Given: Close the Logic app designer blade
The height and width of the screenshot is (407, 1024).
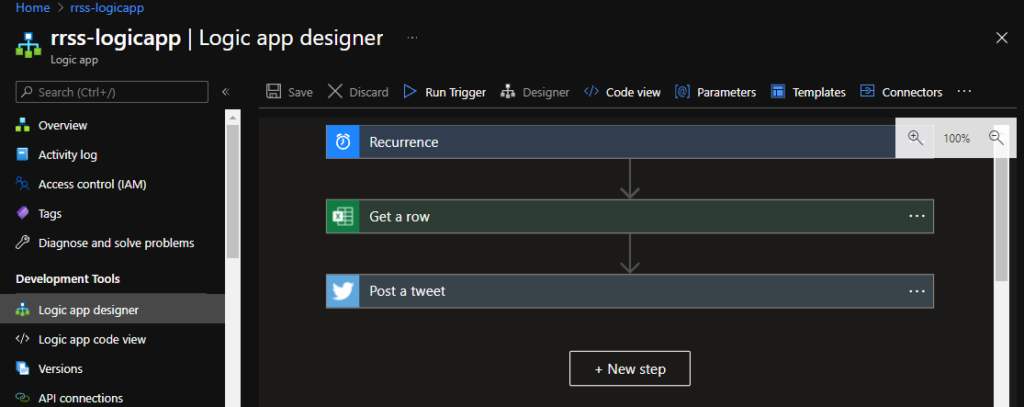Looking at the screenshot, I should tap(1001, 38).
